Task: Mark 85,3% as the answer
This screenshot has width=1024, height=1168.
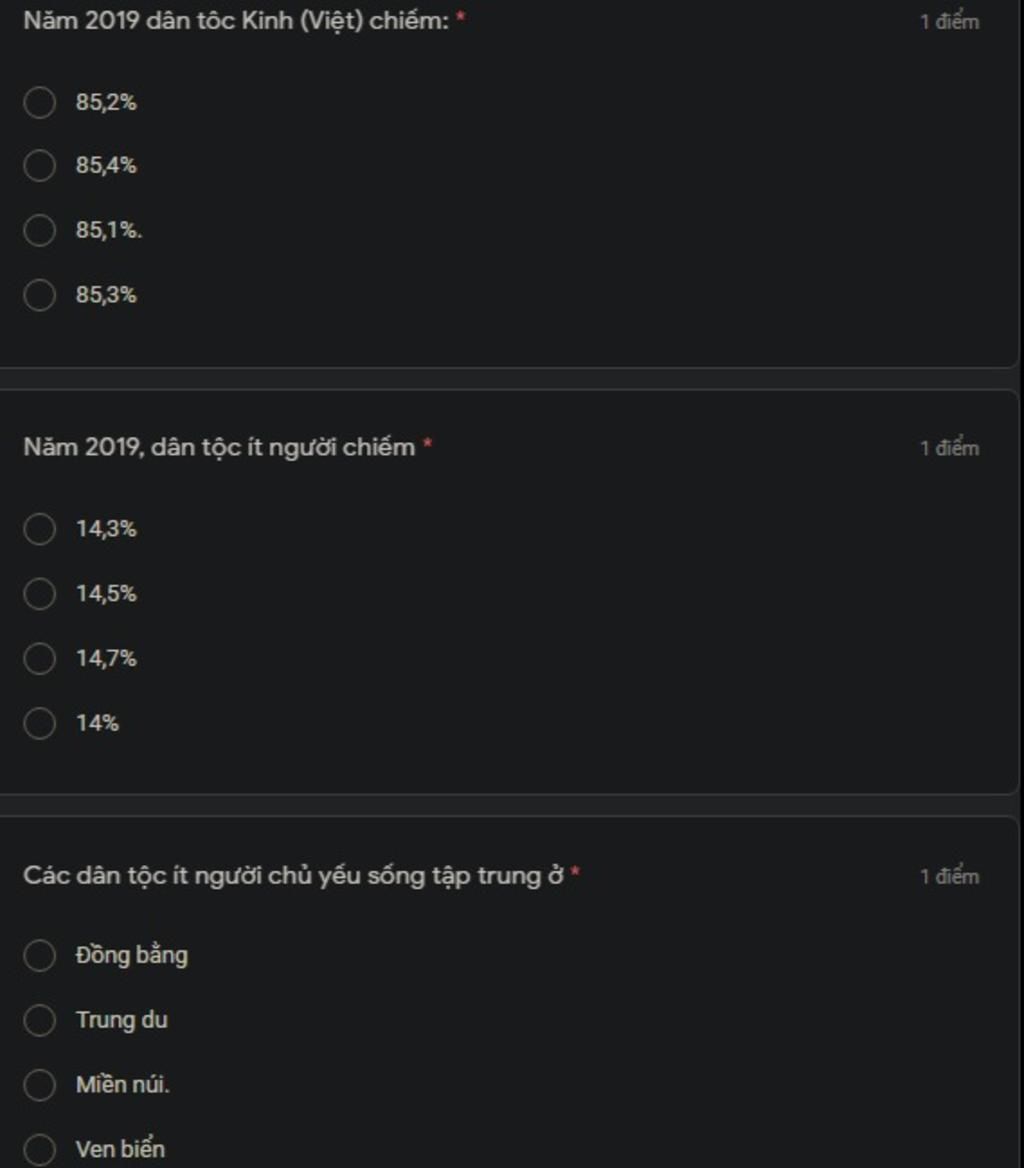Action: (x=39, y=295)
